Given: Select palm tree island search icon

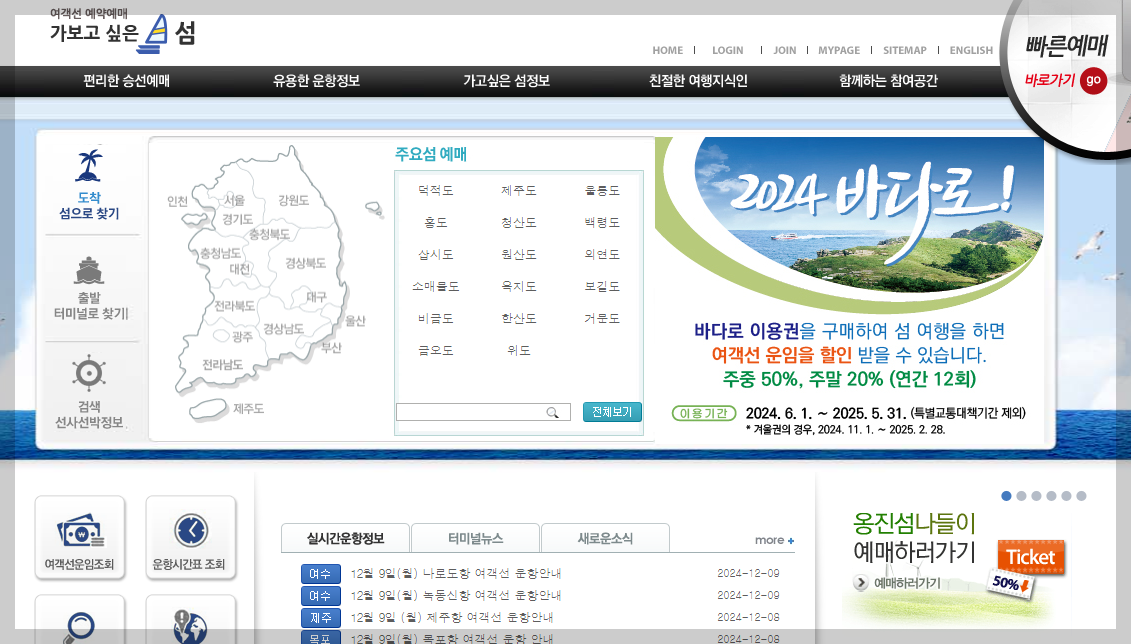Looking at the screenshot, I should click(89, 166).
